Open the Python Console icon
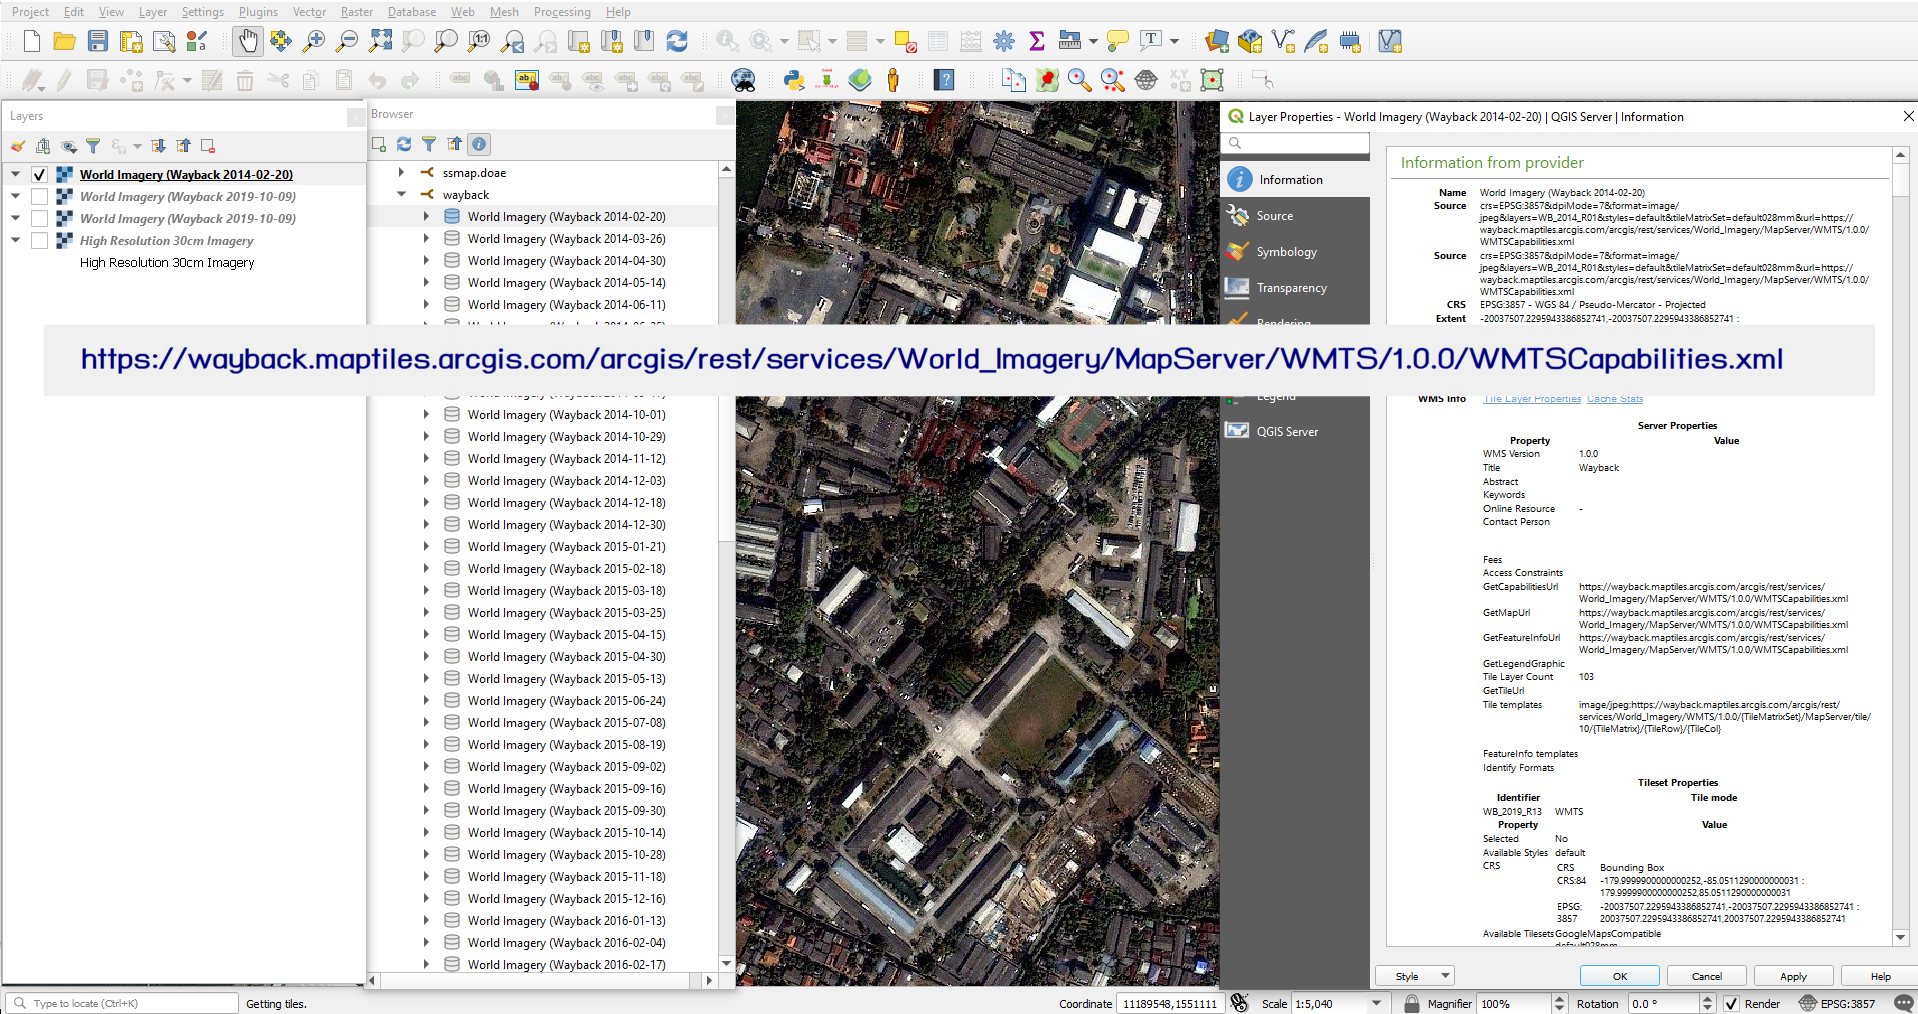Viewport: 1918px width, 1014px height. click(x=794, y=80)
